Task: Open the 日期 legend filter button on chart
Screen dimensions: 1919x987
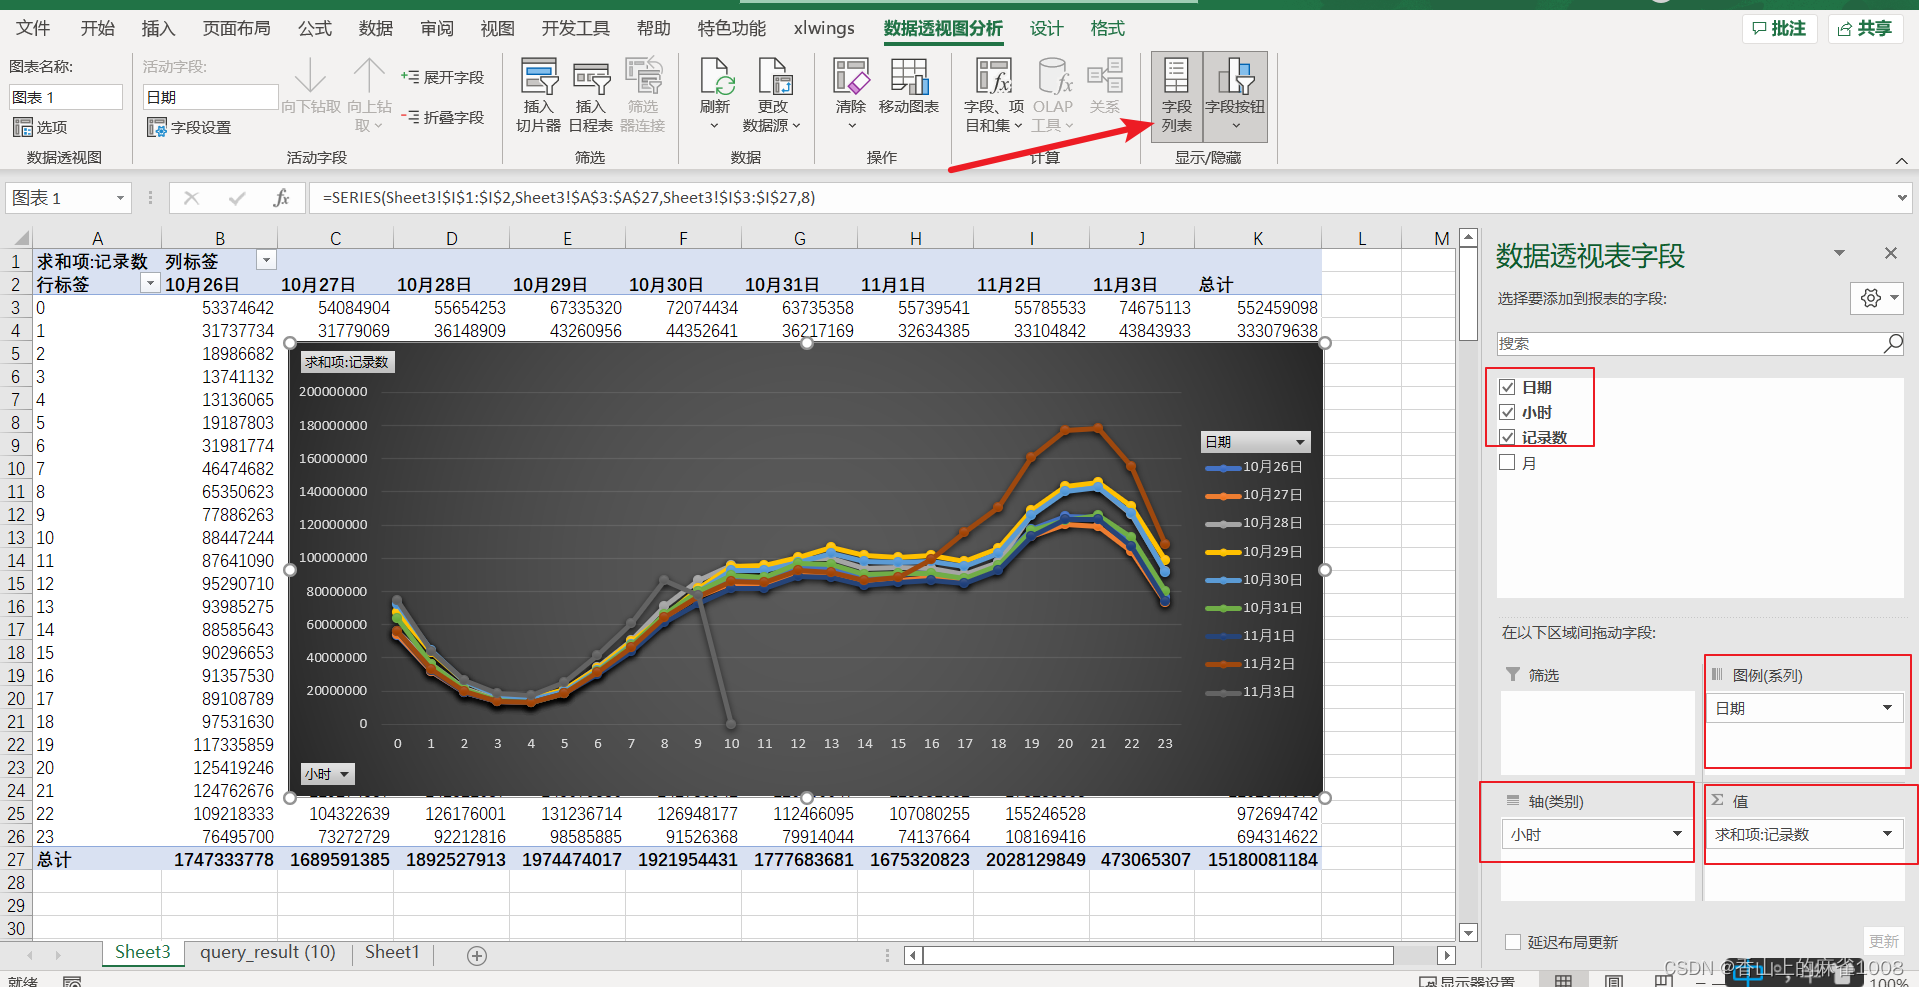Action: 1255,441
